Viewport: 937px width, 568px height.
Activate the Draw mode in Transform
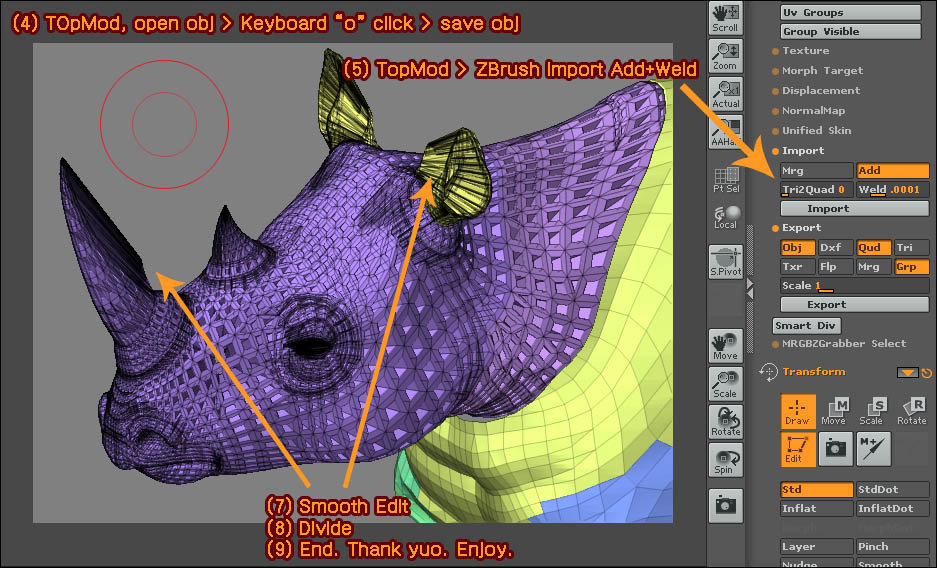tap(798, 411)
